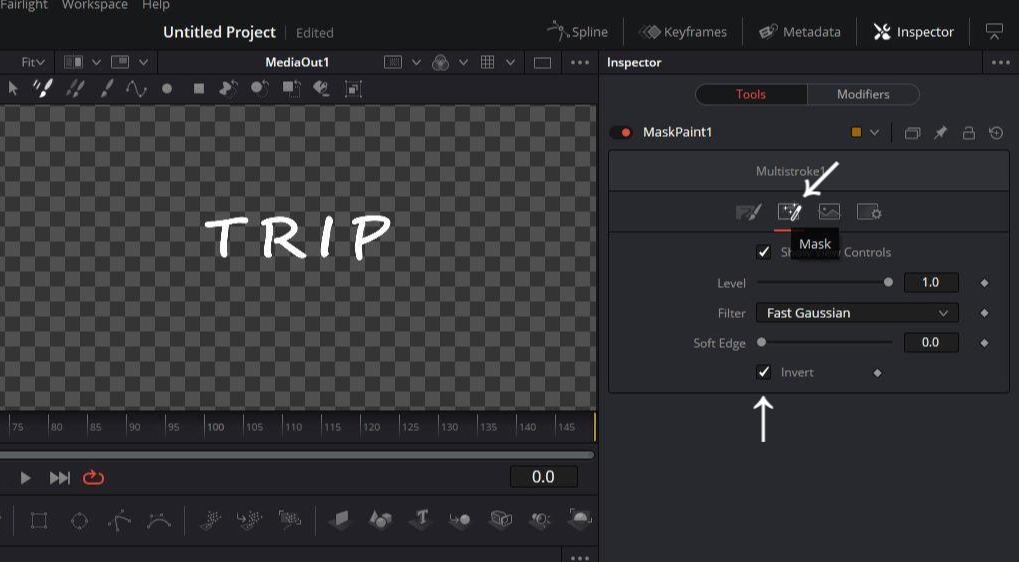Switch to the Tools tab
The height and width of the screenshot is (562, 1019).
751,94
